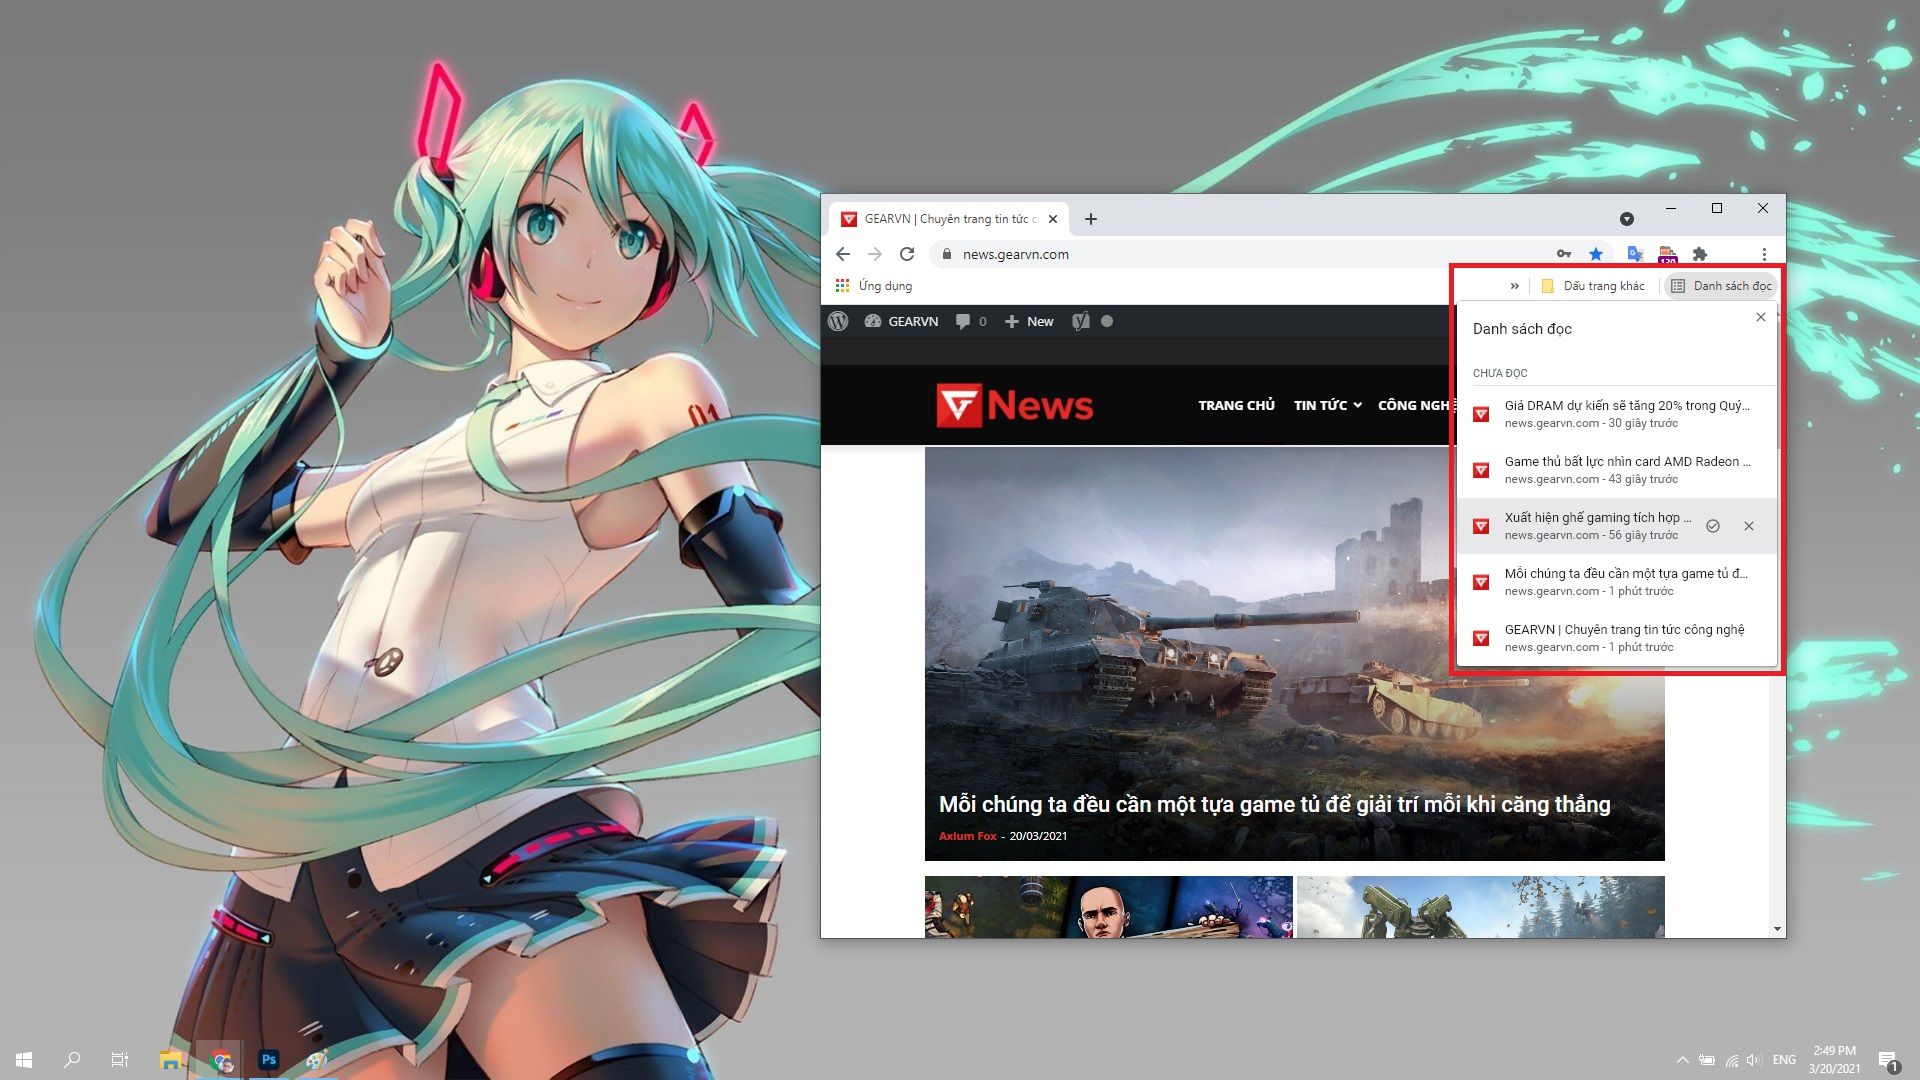Click the volume speaker tray icon
This screenshot has height=1080, width=1920.
[x=1754, y=1060]
